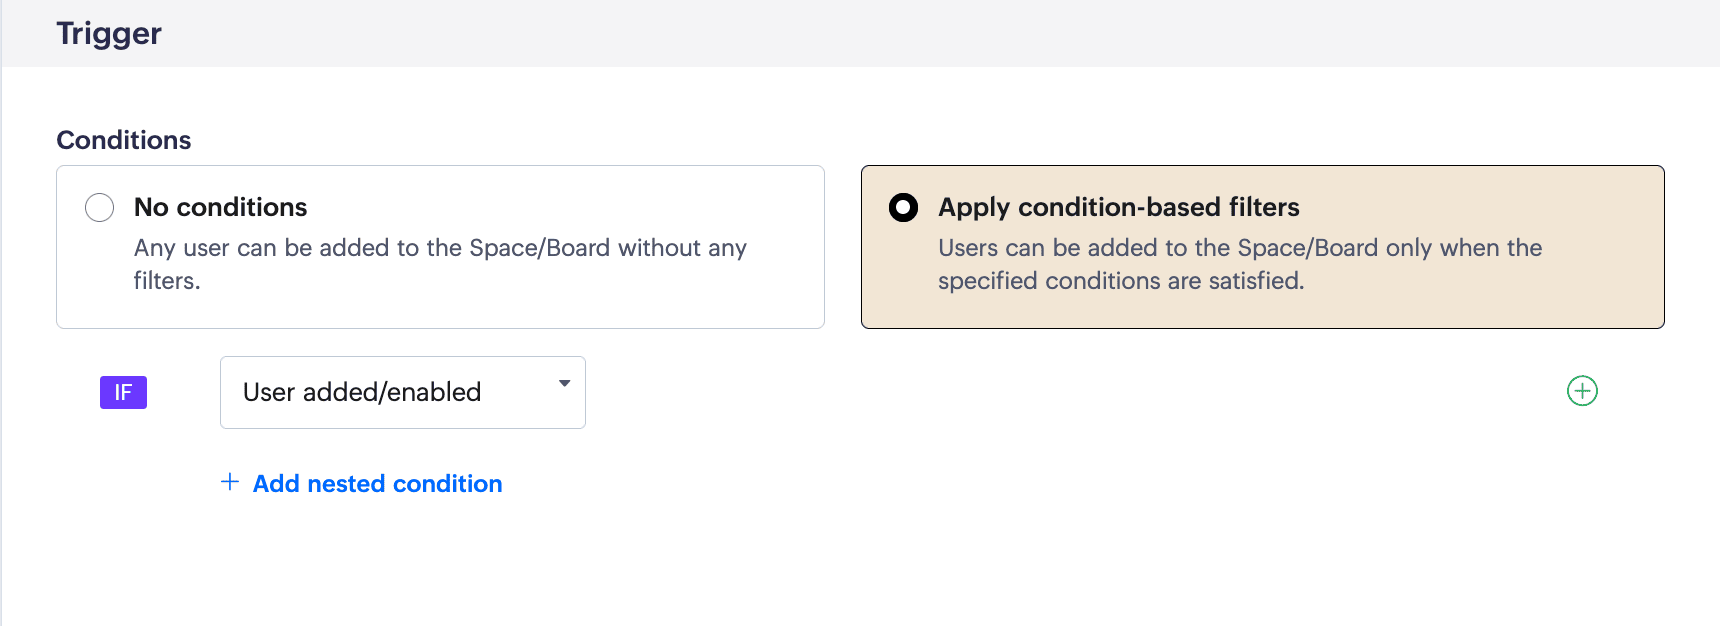
Task: Click the plus icon beside Add nested condition
Action: (x=230, y=482)
